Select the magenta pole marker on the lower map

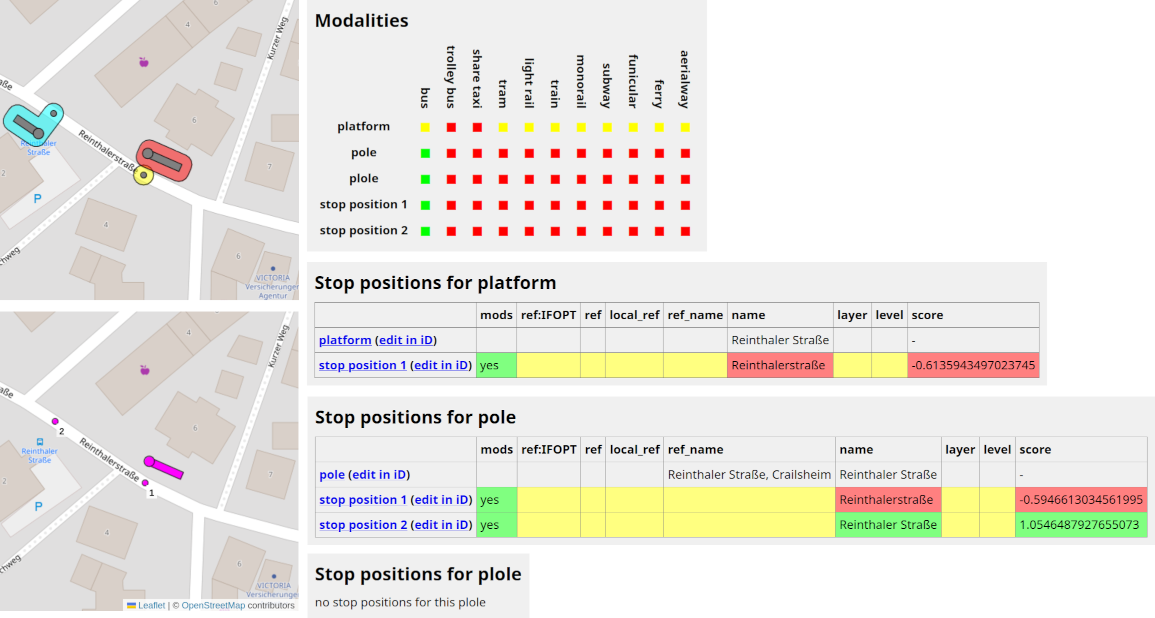(x=164, y=467)
